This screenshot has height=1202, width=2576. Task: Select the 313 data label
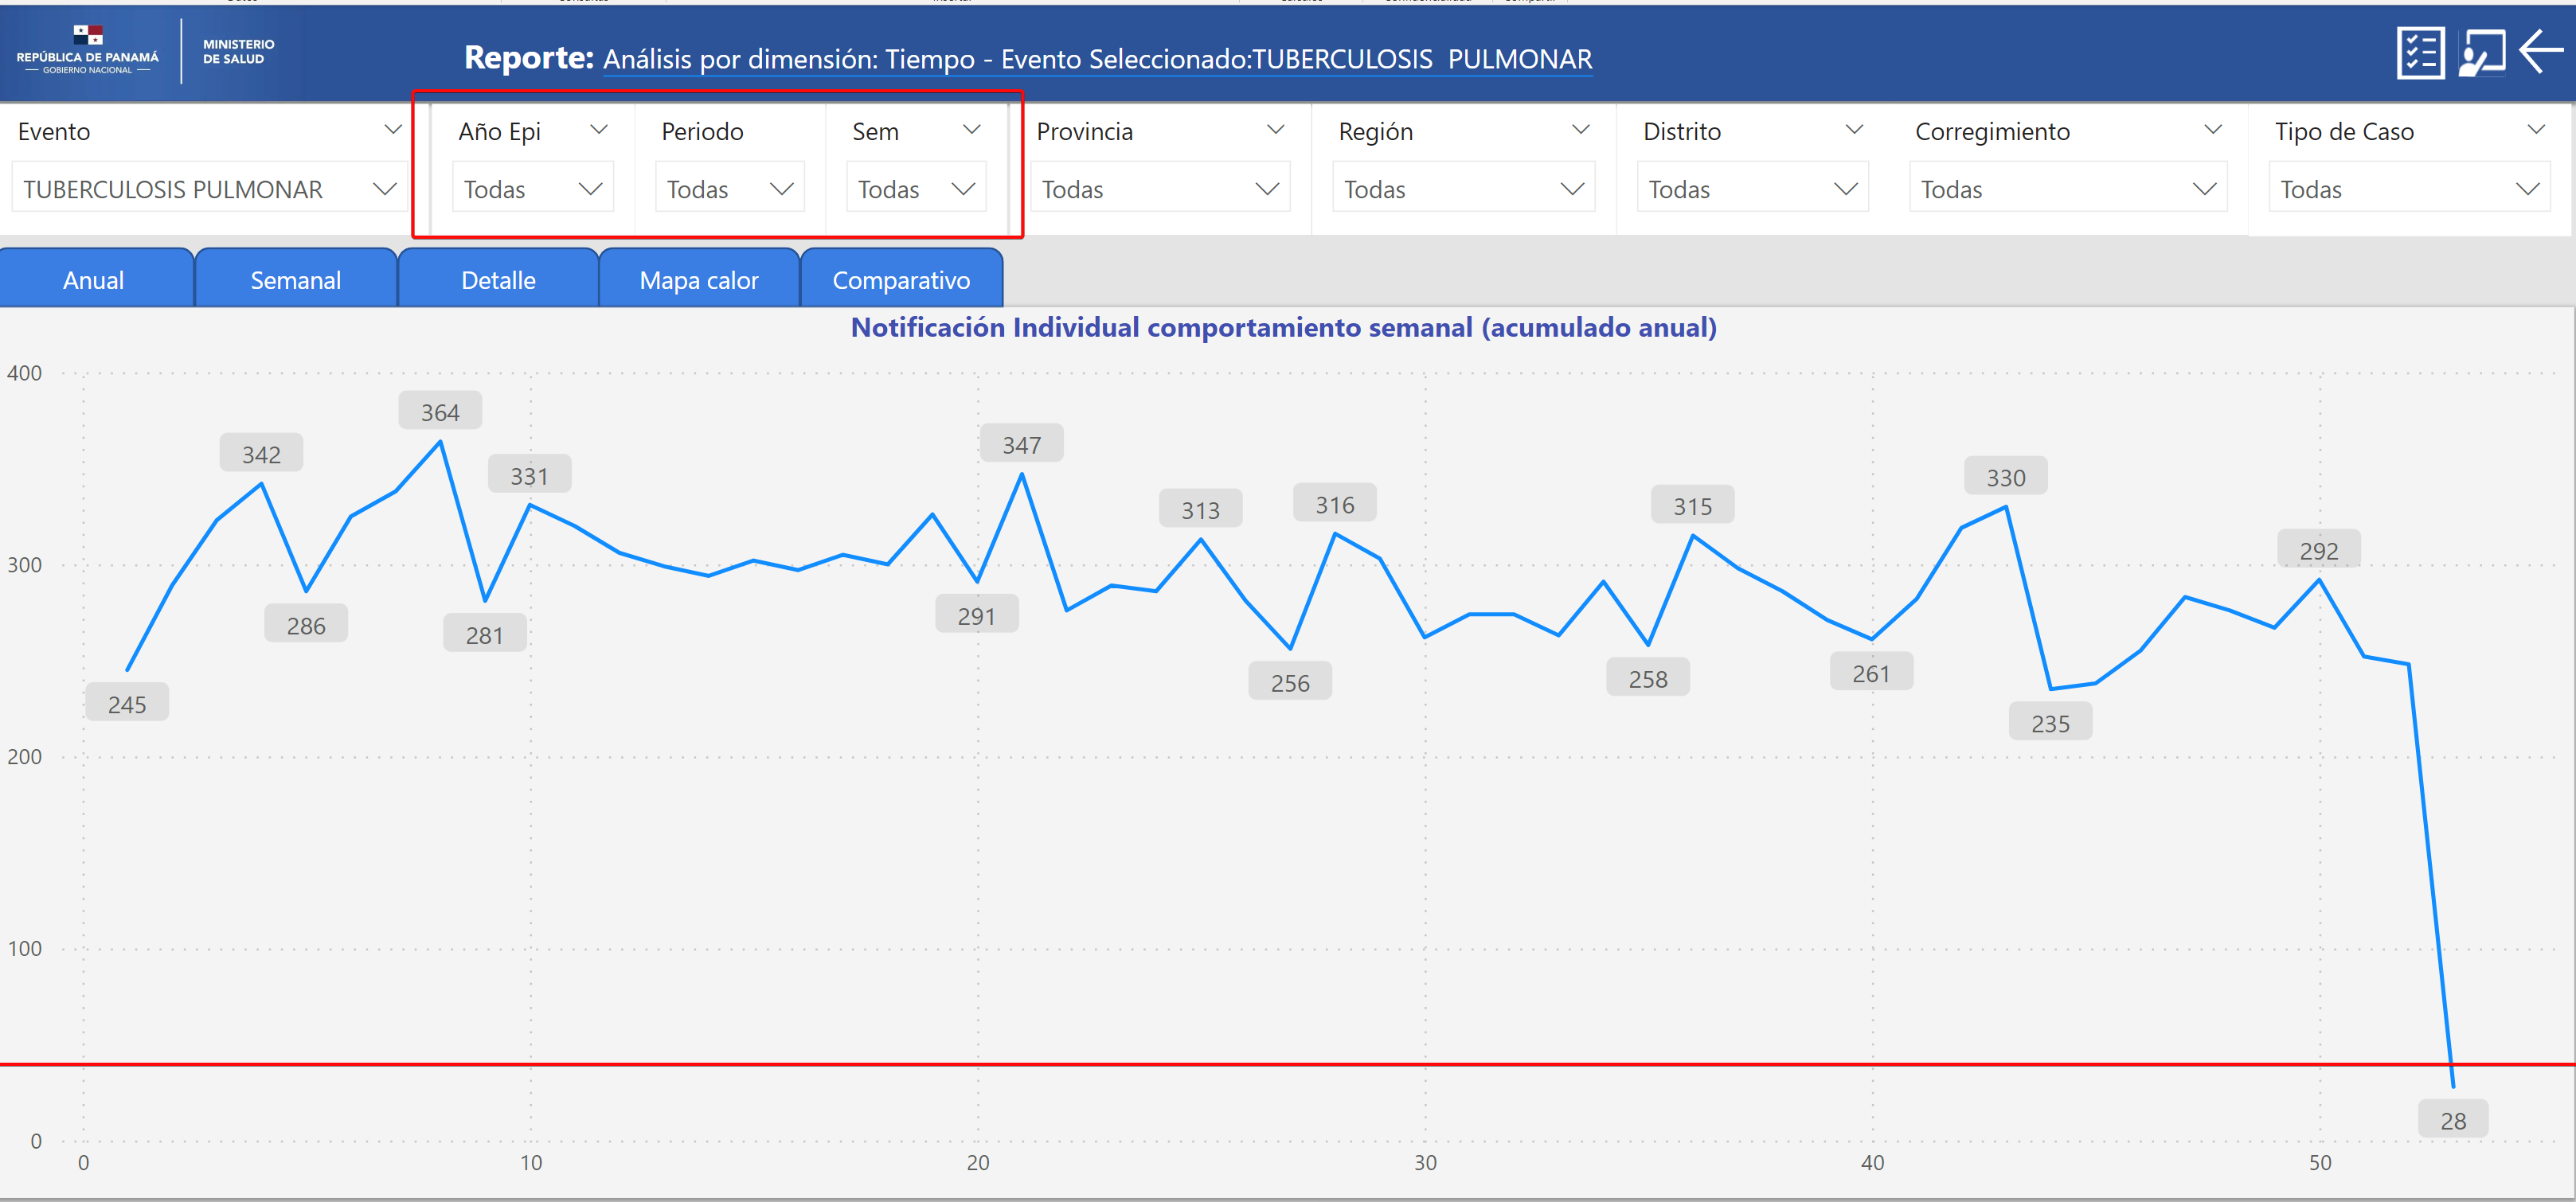click(1200, 509)
